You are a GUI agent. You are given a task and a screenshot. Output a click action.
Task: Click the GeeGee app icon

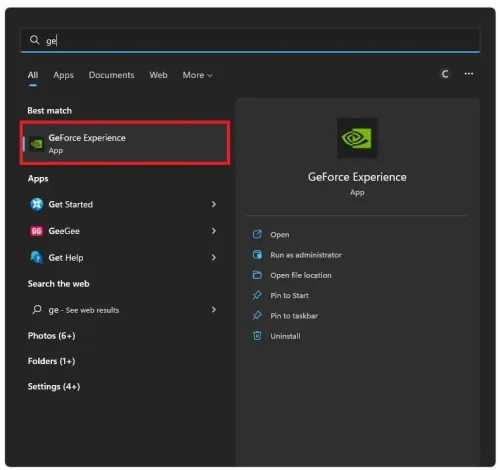37,231
